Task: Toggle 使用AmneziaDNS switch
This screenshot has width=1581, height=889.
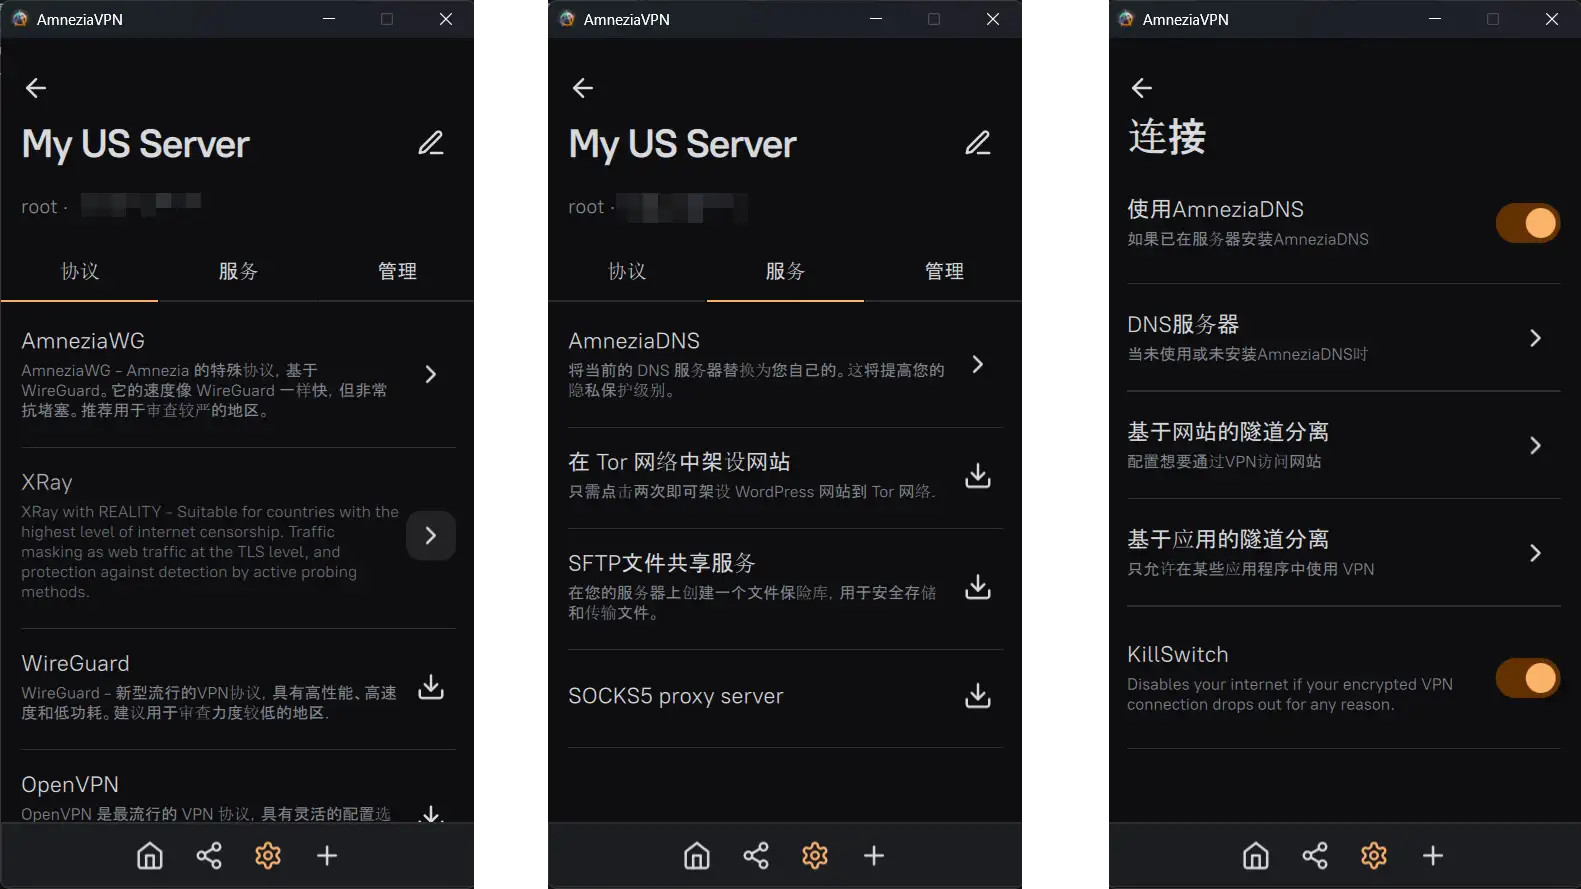Action: pos(1528,223)
